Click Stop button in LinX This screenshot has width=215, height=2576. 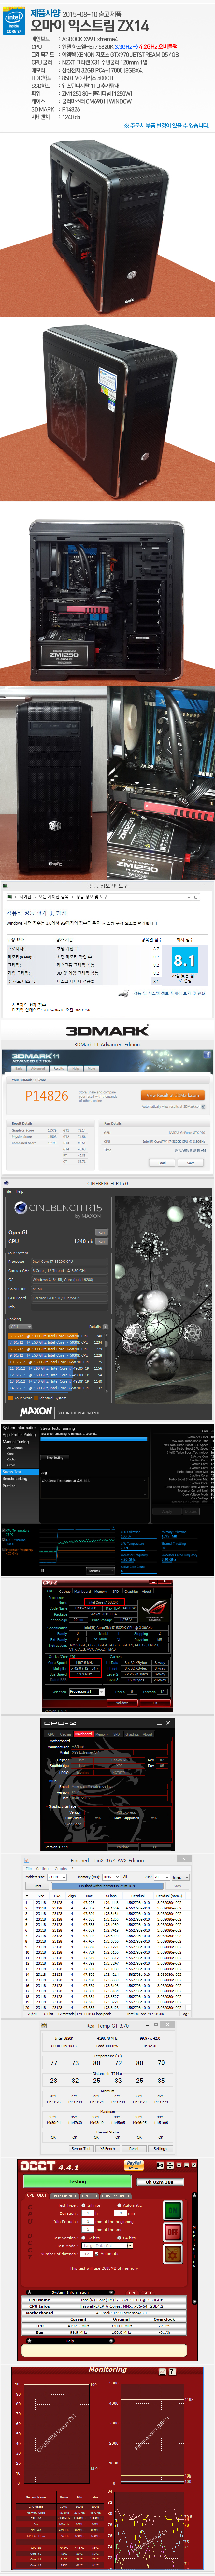(178, 1886)
